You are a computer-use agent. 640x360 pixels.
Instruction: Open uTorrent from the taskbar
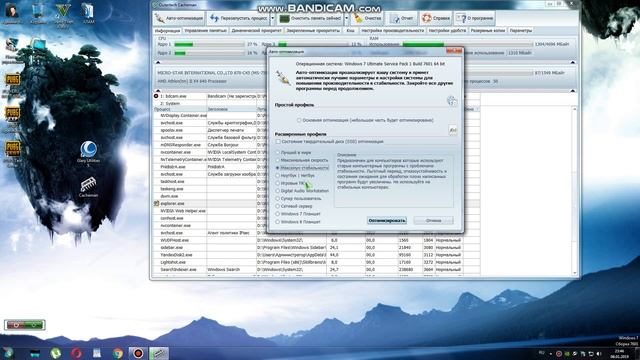click(x=56, y=353)
